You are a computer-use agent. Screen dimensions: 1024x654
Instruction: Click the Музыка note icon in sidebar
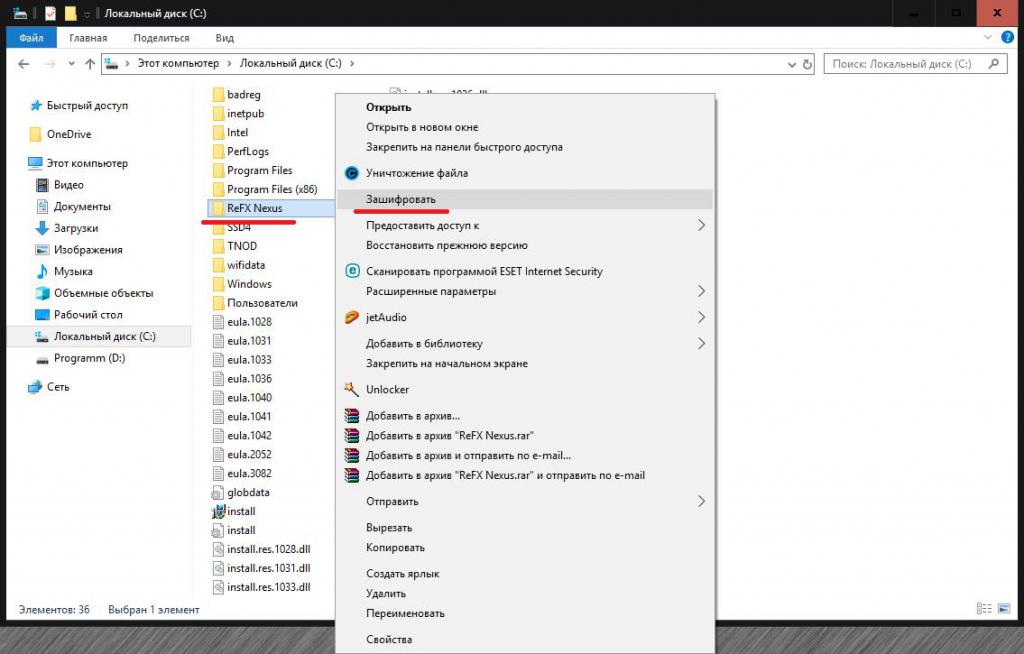[42, 271]
